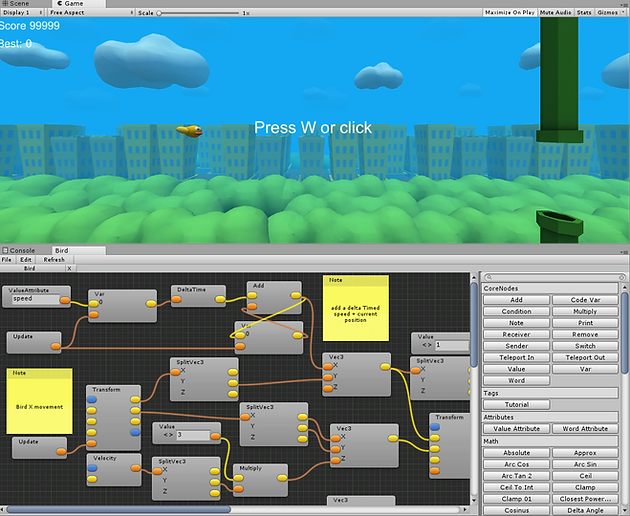Click the bottom Update node output port
This screenshot has width=630, height=516.
(61, 451)
